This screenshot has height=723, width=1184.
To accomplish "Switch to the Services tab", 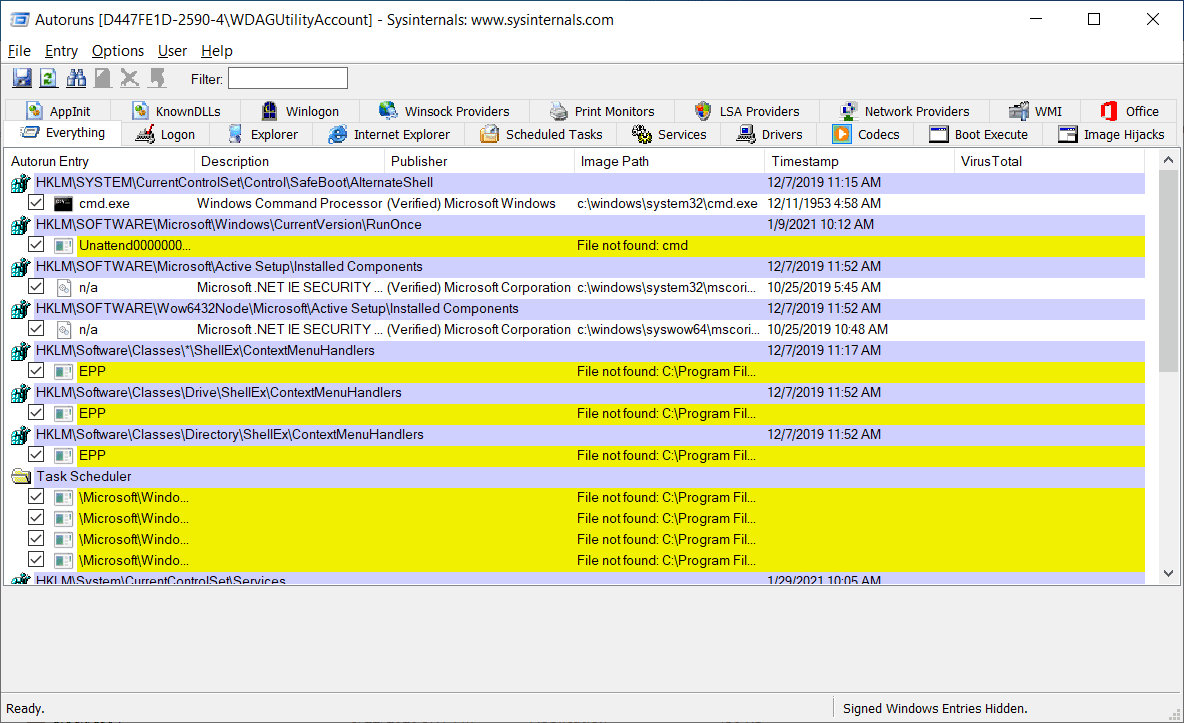I will 669,134.
